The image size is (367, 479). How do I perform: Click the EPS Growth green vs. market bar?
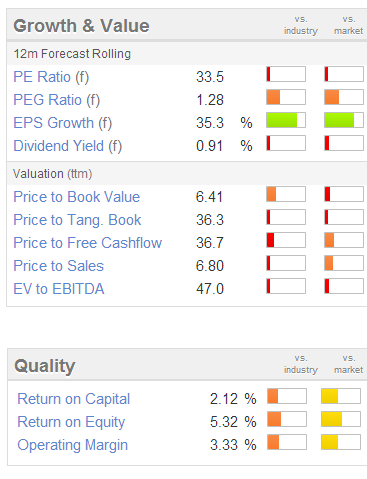click(x=344, y=120)
